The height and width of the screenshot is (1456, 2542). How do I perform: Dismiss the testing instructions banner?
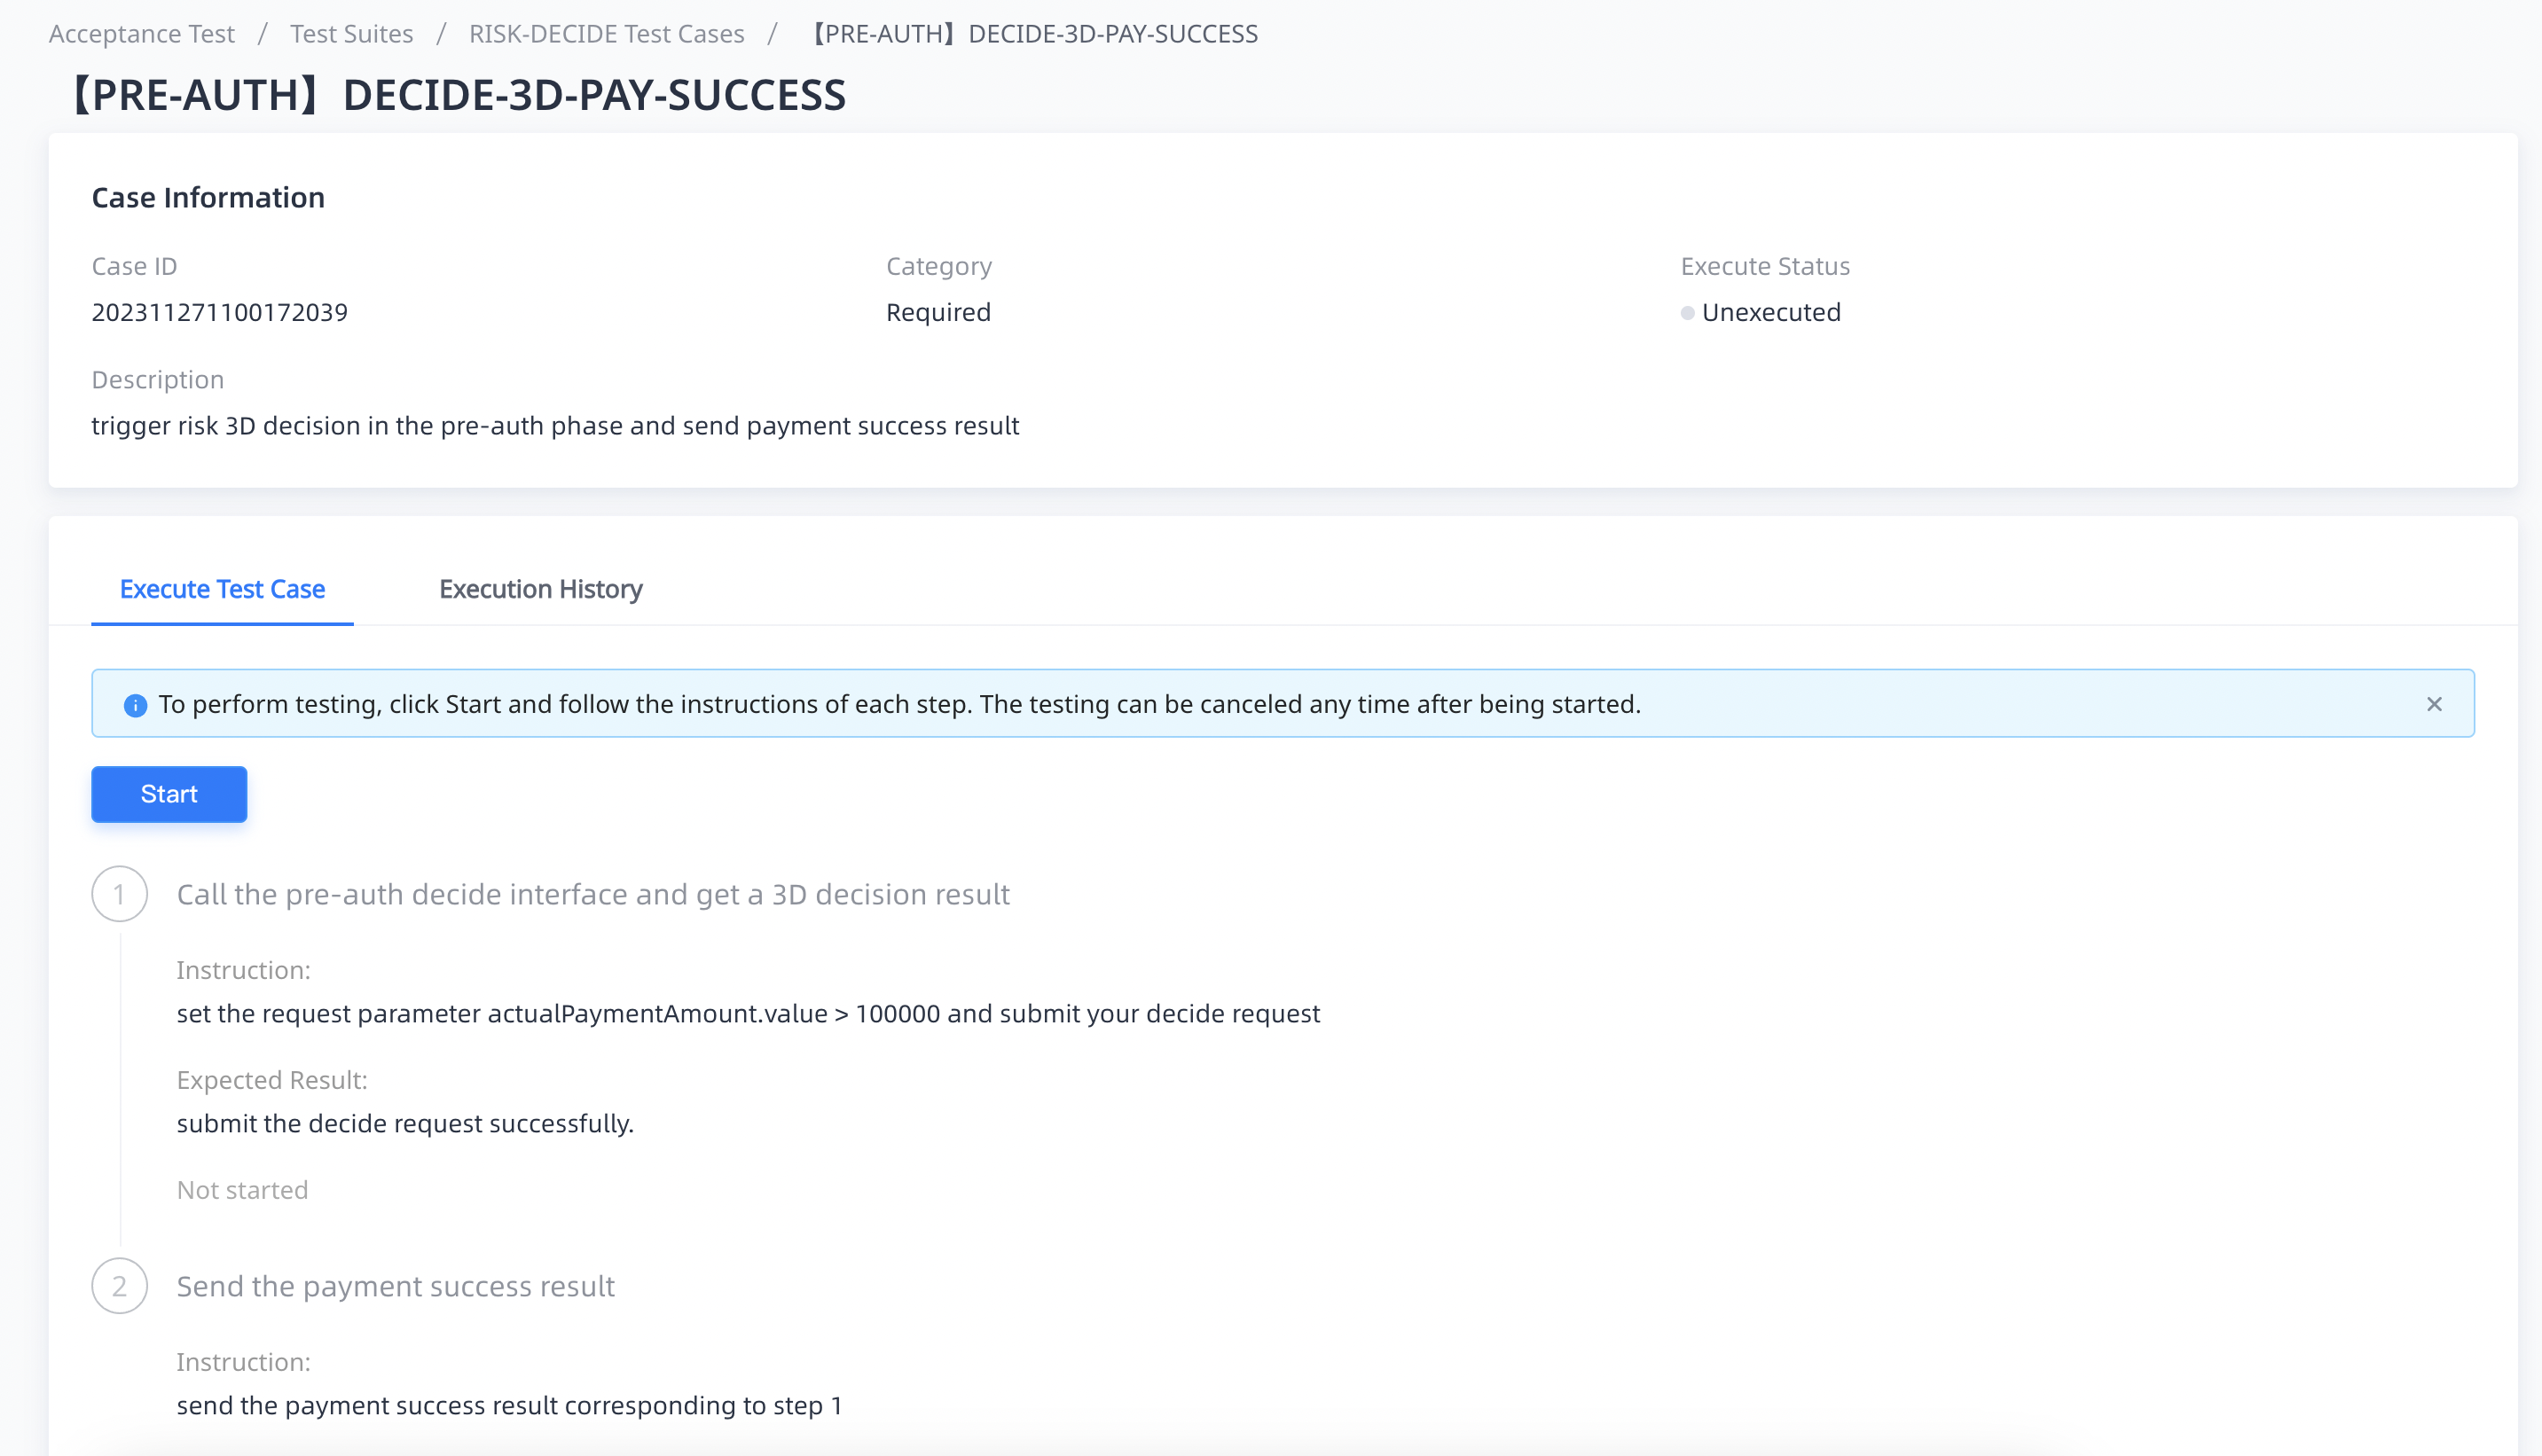pyautogui.click(x=2434, y=704)
